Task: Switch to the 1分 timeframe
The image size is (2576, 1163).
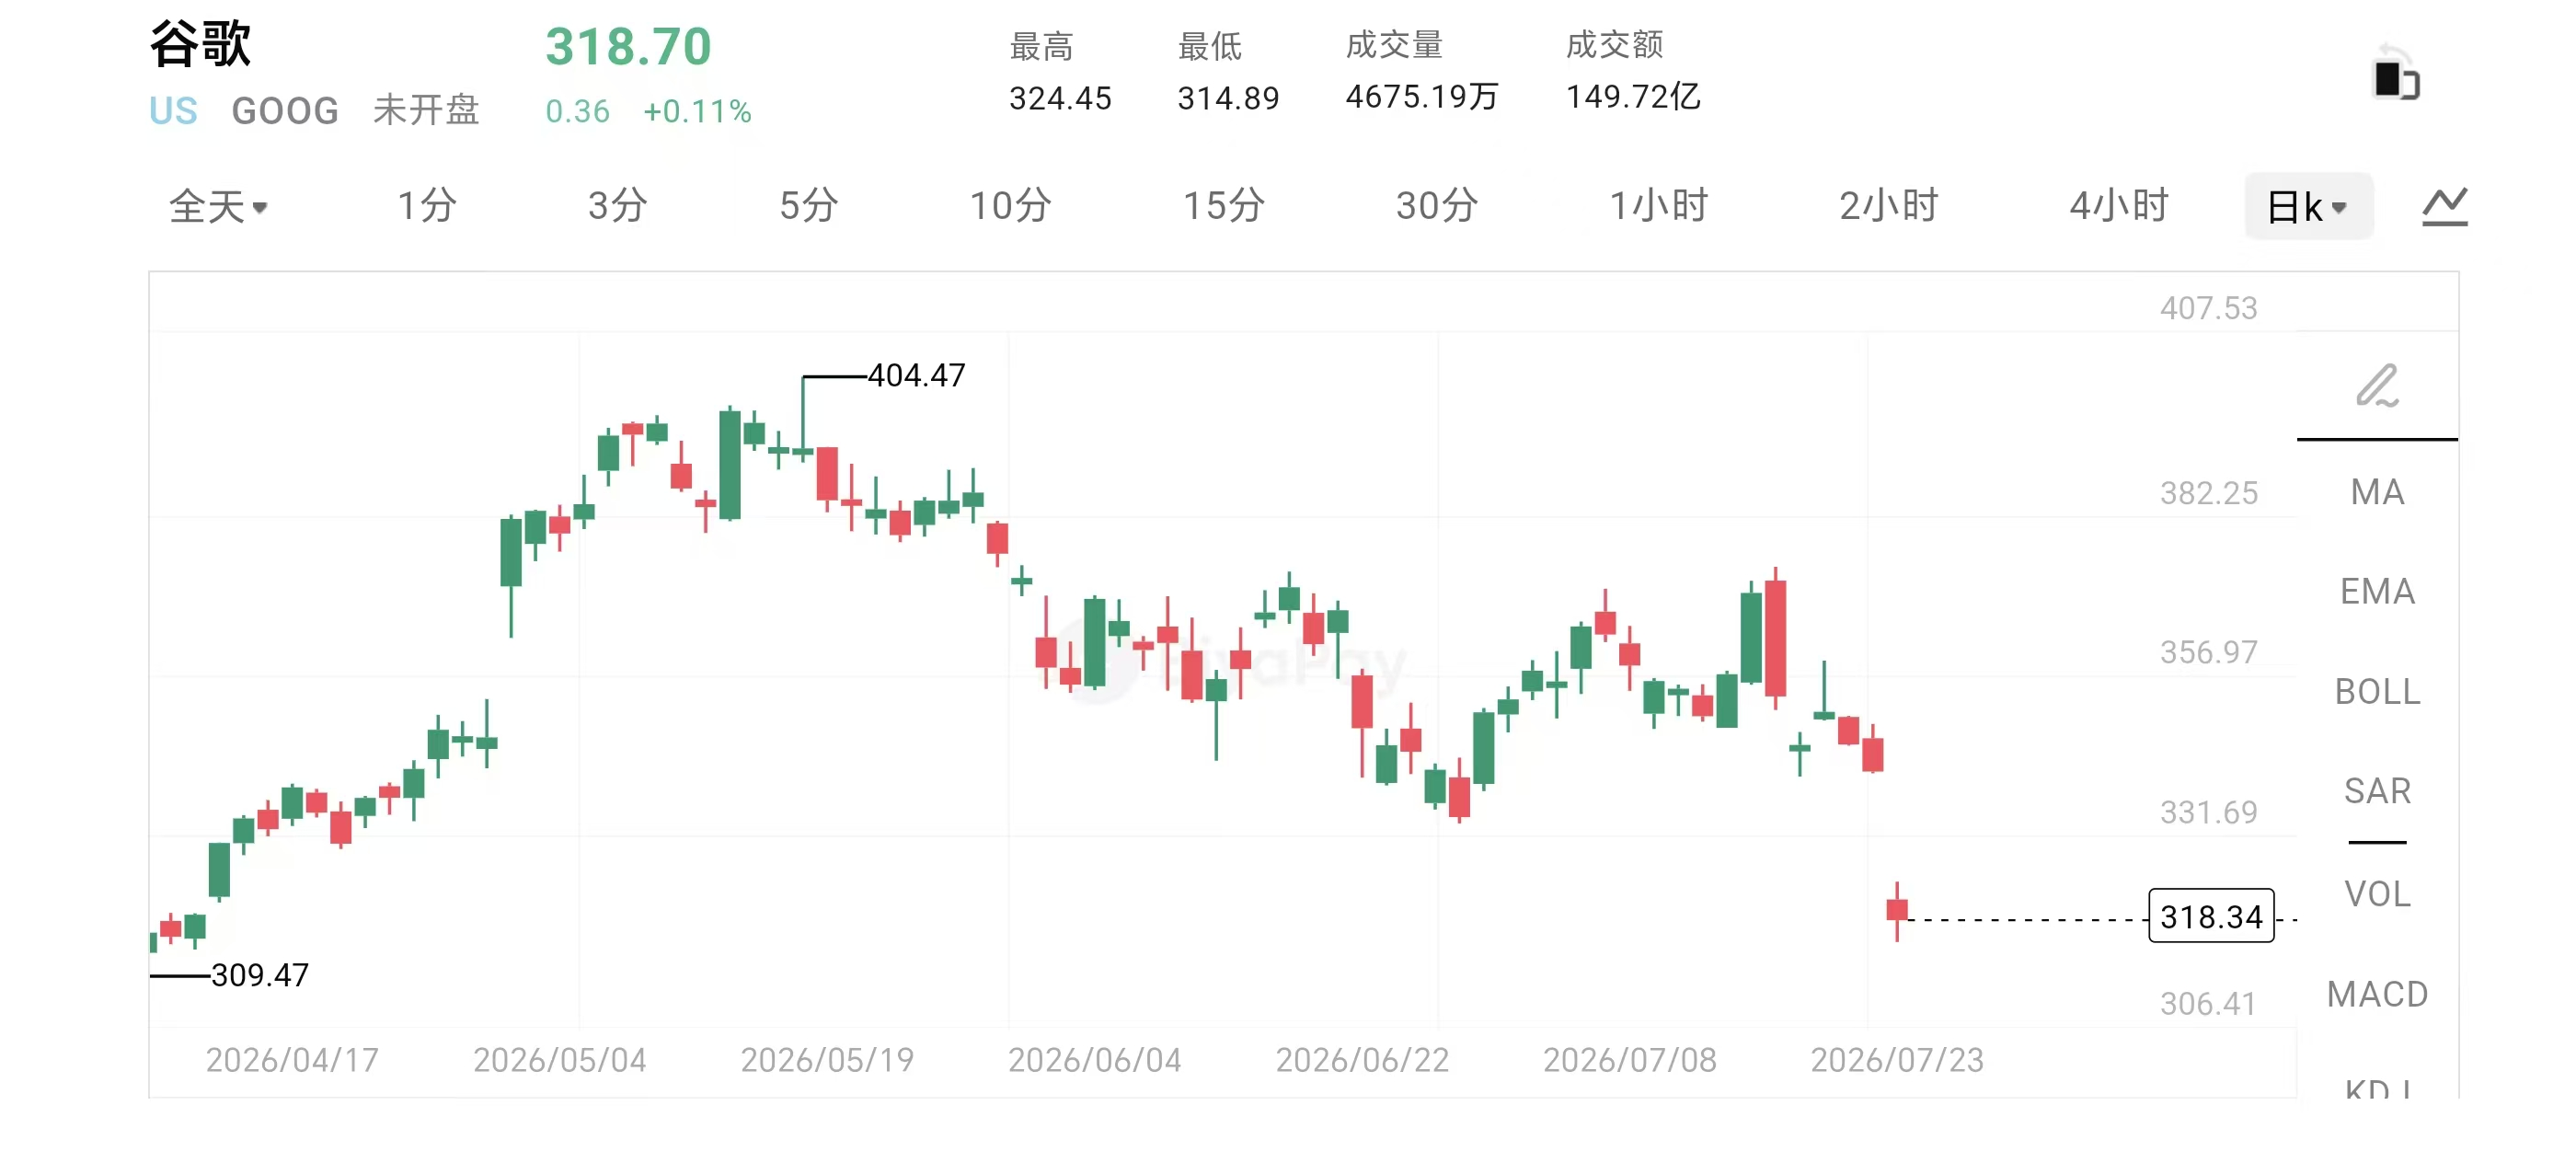Action: pyautogui.click(x=427, y=206)
